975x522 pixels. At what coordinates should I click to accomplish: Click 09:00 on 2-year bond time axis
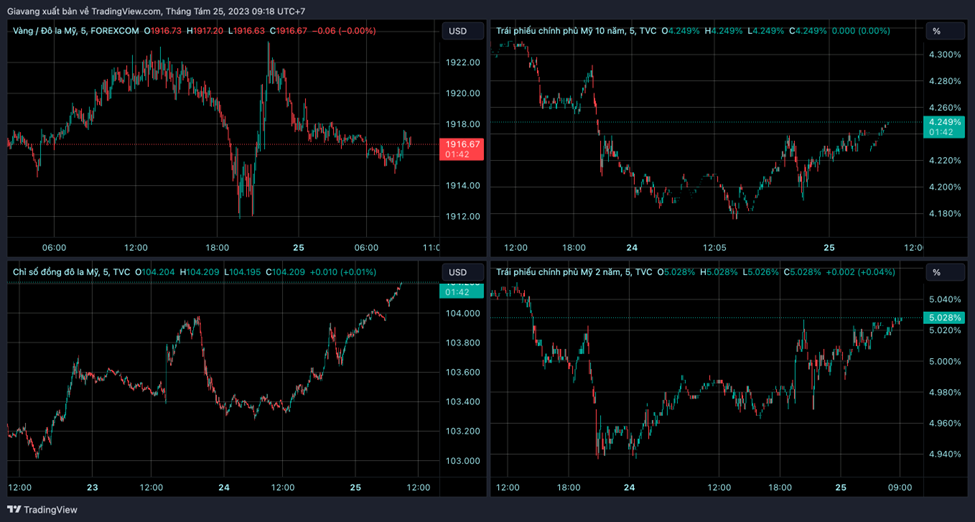pos(900,488)
